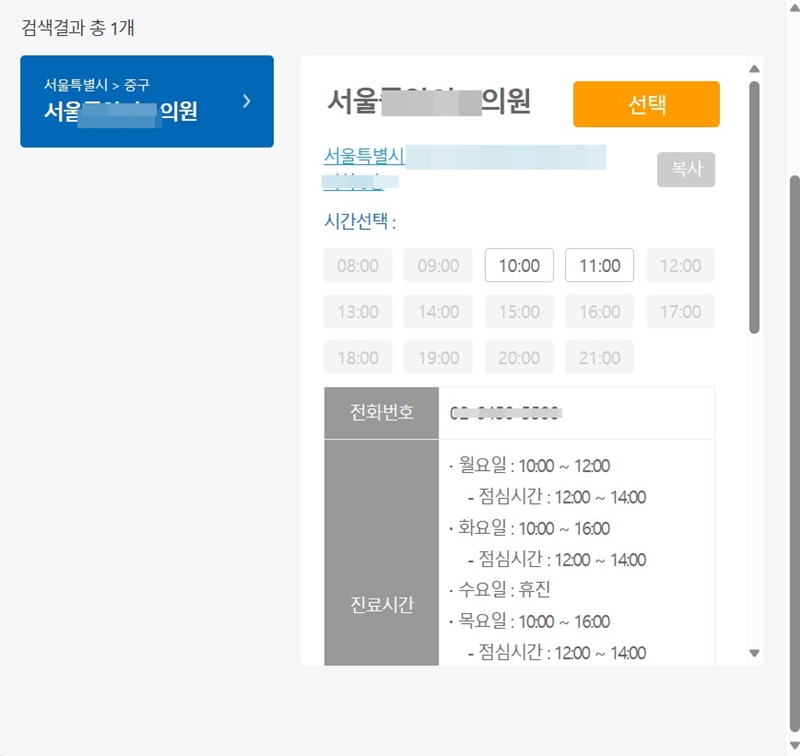Click the 시간선택 label

coord(360,221)
